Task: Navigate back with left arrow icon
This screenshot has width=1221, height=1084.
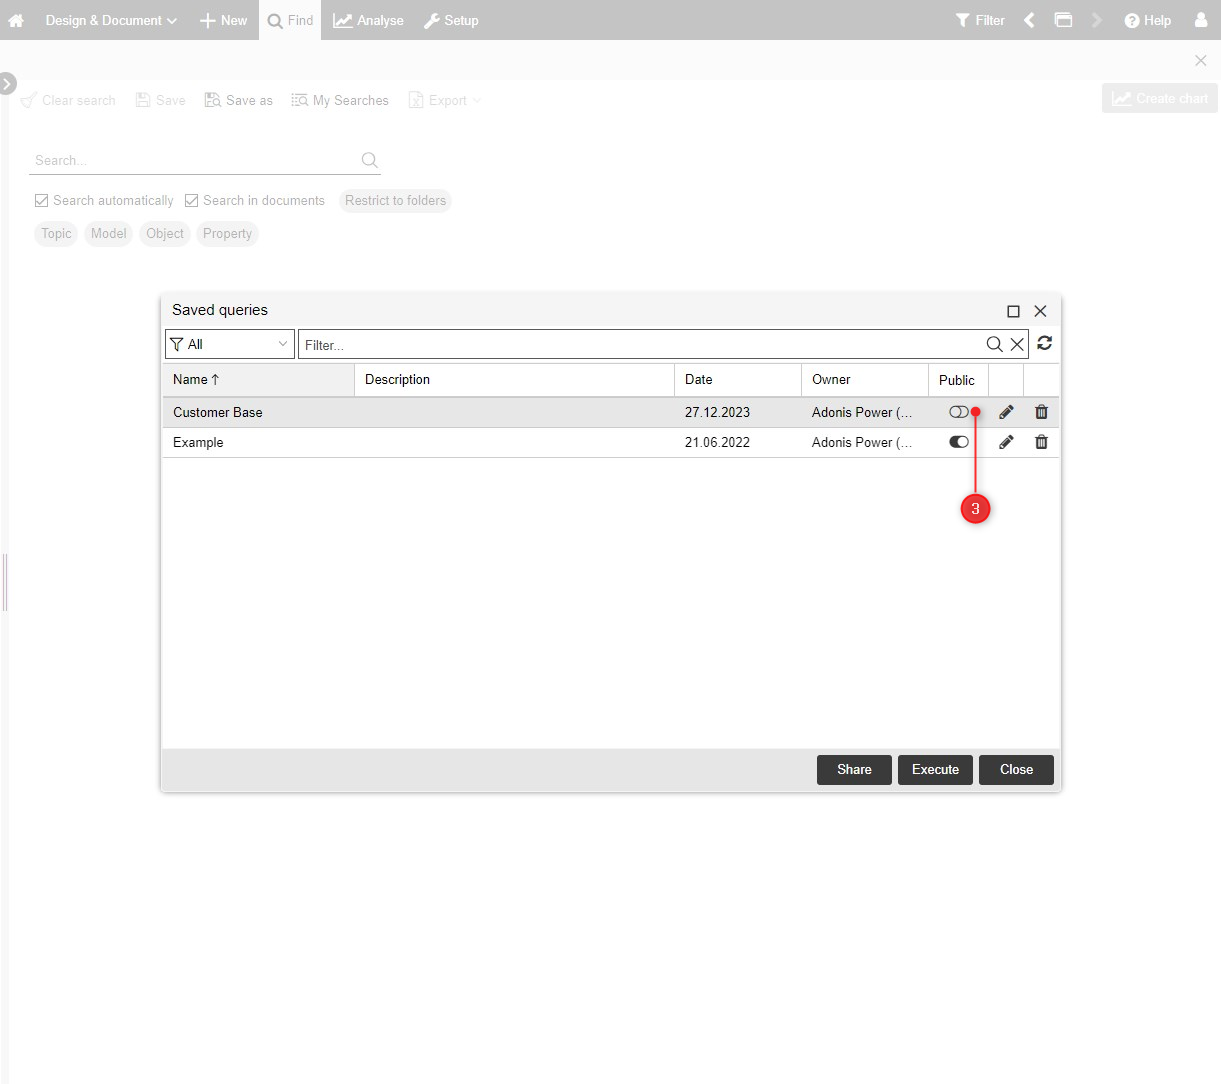Action: [1029, 20]
